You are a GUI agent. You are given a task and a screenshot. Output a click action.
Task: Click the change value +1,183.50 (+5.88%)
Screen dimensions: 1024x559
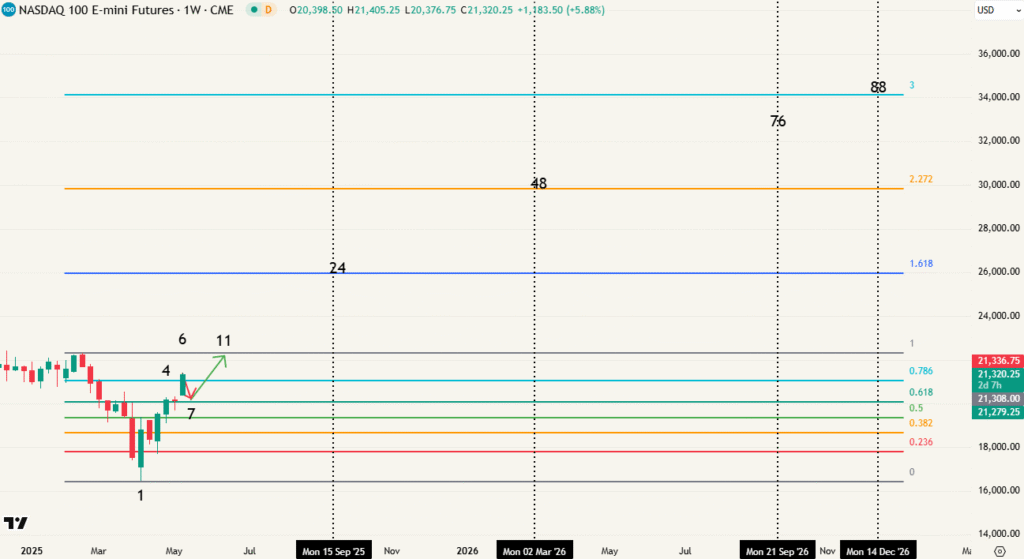pyautogui.click(x=560, y=10)
